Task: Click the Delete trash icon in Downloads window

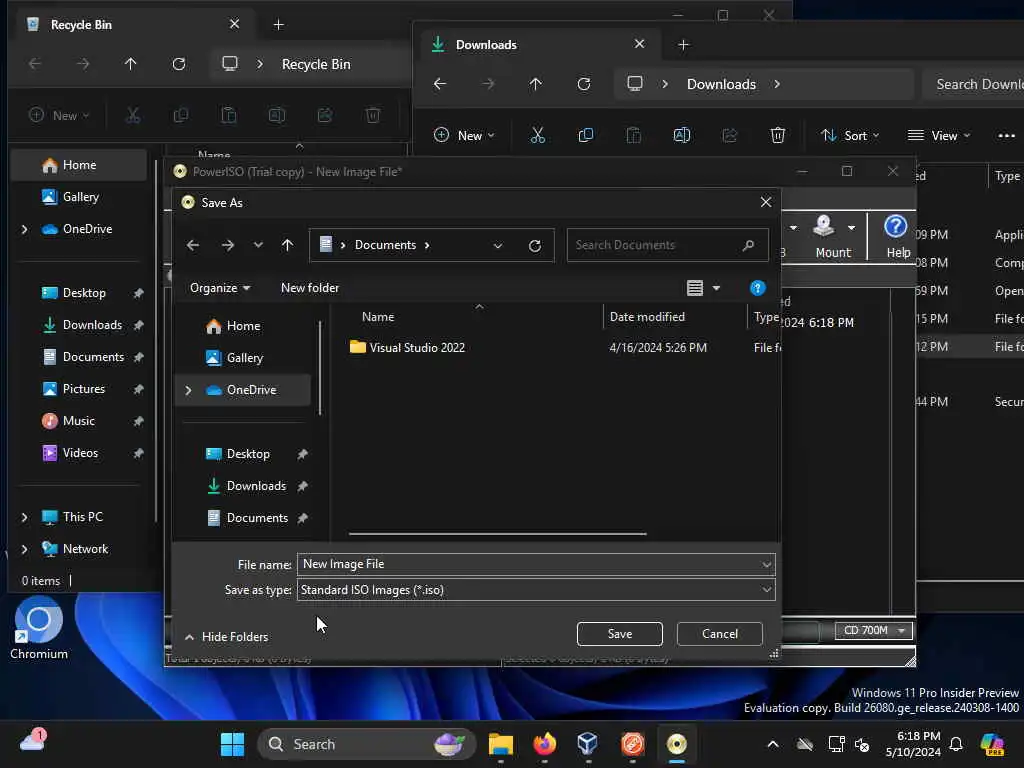Action: pyautogui.click(x=778, y=135)
